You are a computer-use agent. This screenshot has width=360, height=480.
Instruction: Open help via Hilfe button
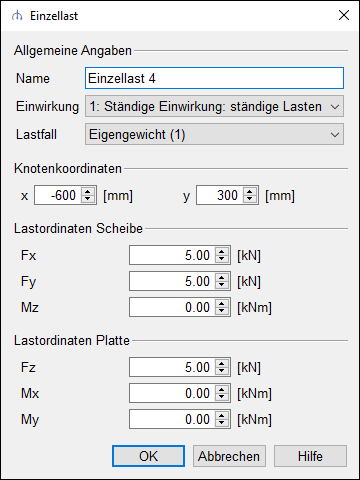[x=310, y=456]
